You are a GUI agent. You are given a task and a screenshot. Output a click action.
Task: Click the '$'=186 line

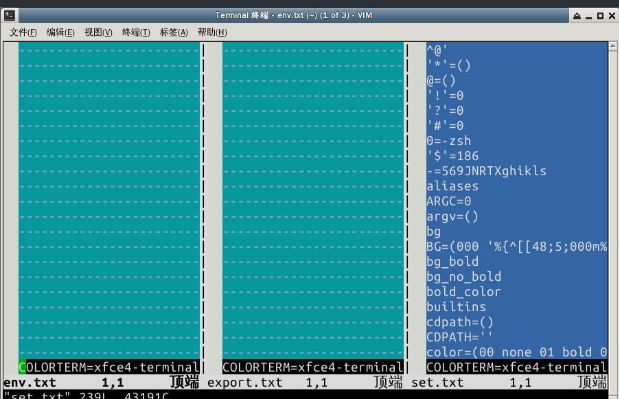(452, 156)
